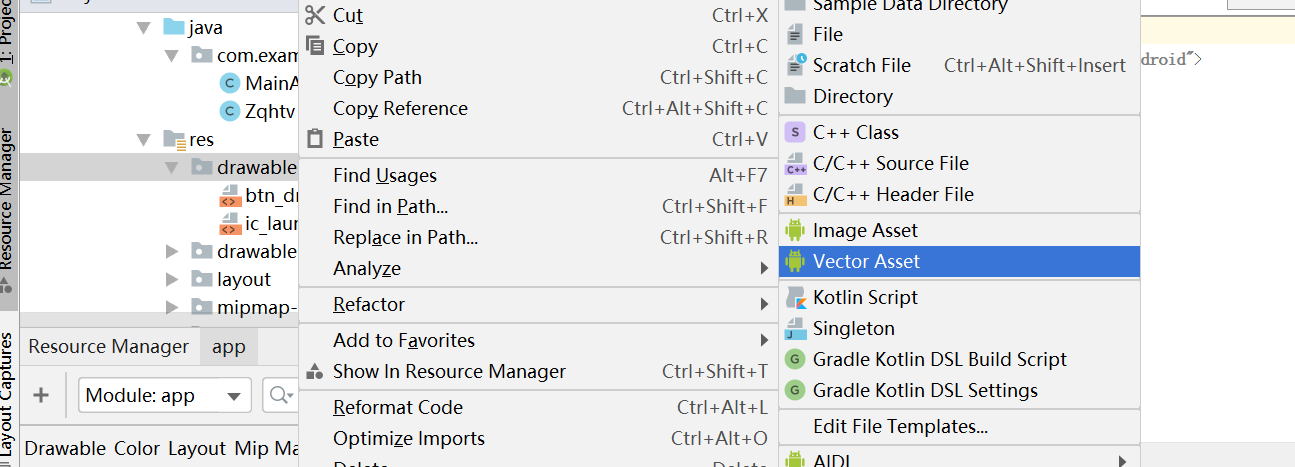Image resolution: width=1295 pixels, height=467 pixels.
Task: Switch to the app tab
Action: point(229,346)
